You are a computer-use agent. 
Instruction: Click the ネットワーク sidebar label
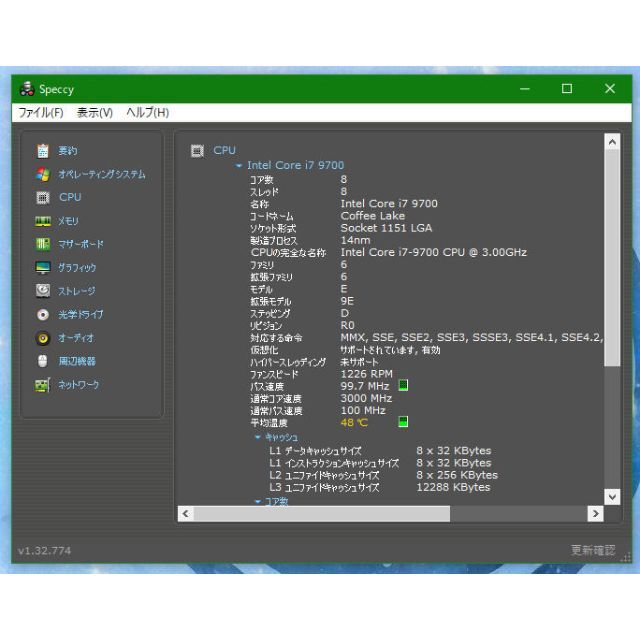(x=78, y=385)
